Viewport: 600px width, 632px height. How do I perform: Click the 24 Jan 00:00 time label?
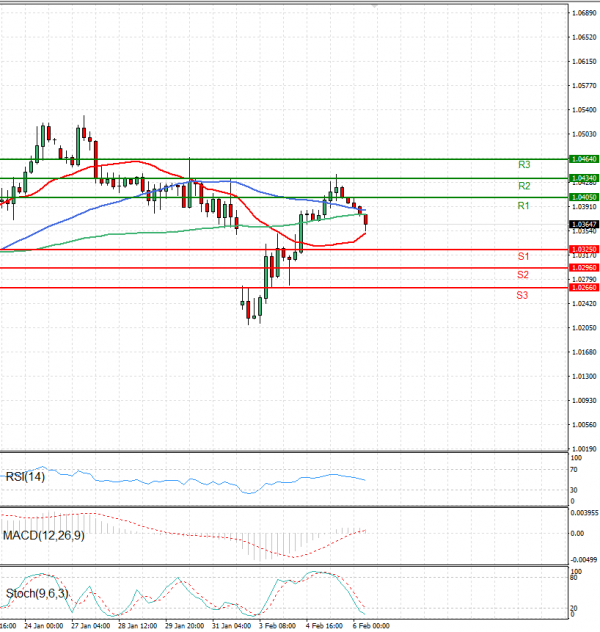pos(44,626)
